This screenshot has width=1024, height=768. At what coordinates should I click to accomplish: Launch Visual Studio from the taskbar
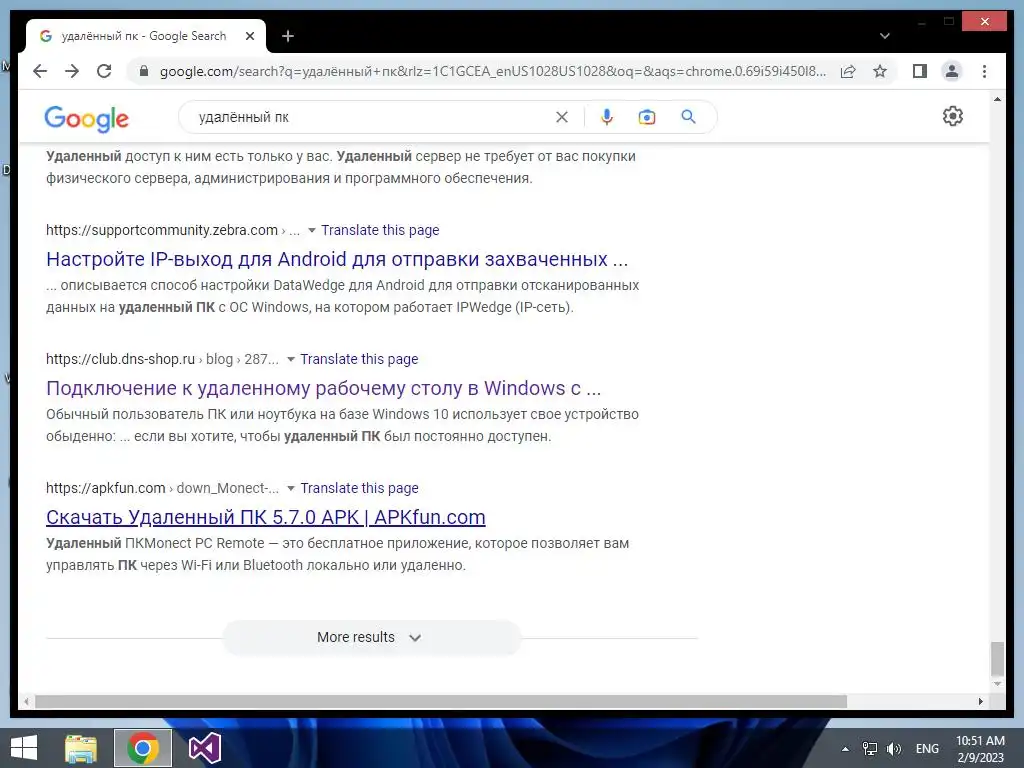(x=204, y=748)
